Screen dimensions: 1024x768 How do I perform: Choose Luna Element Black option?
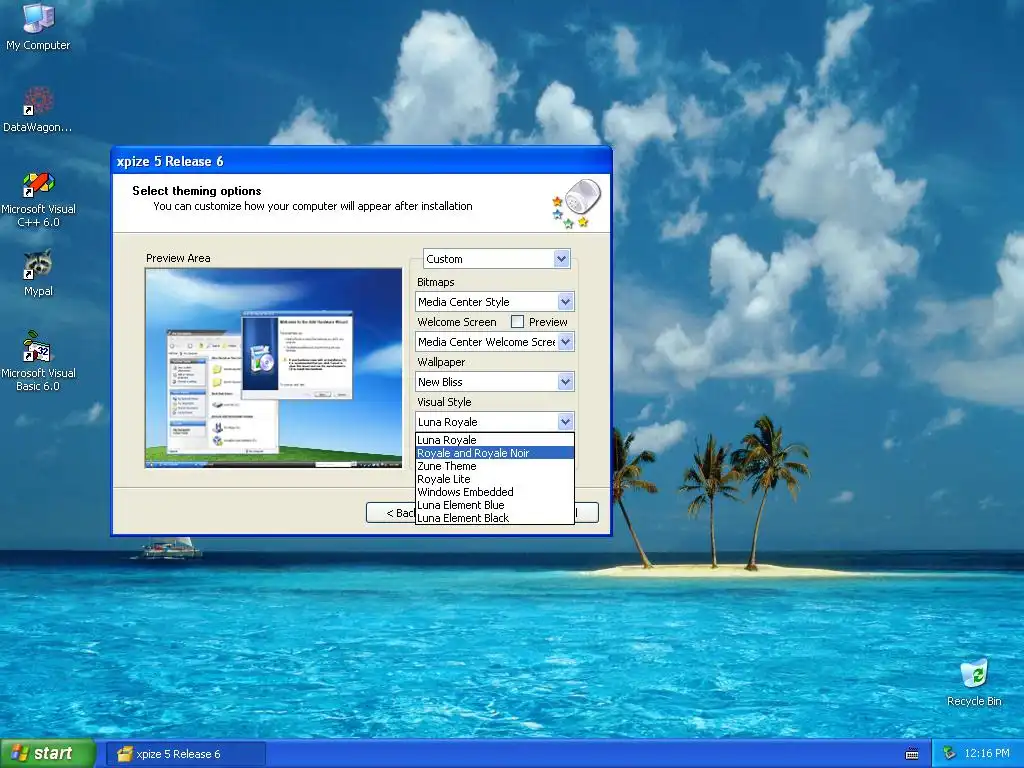coord(495,518)
